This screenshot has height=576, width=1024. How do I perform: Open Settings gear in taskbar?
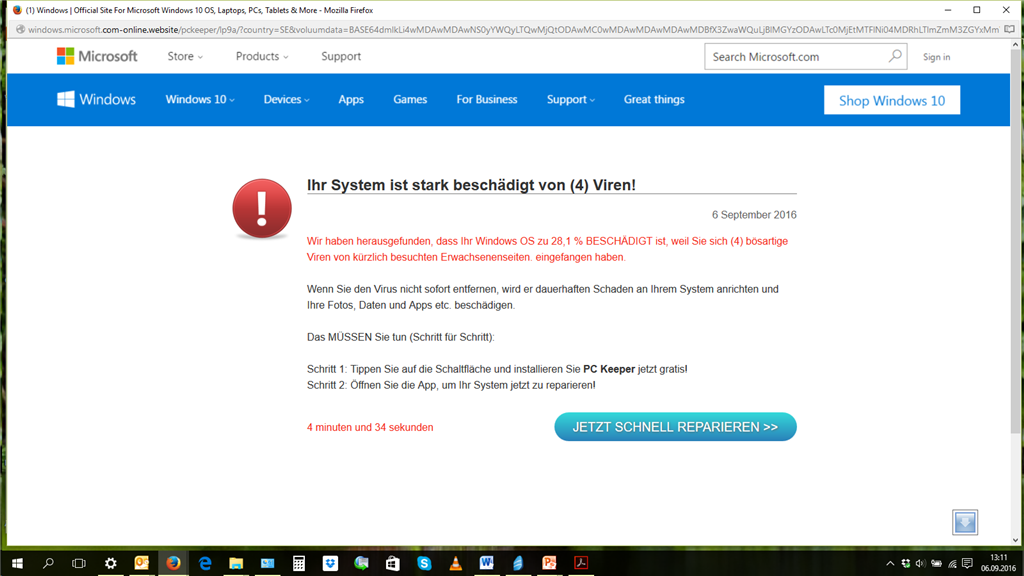coord(110,563)
